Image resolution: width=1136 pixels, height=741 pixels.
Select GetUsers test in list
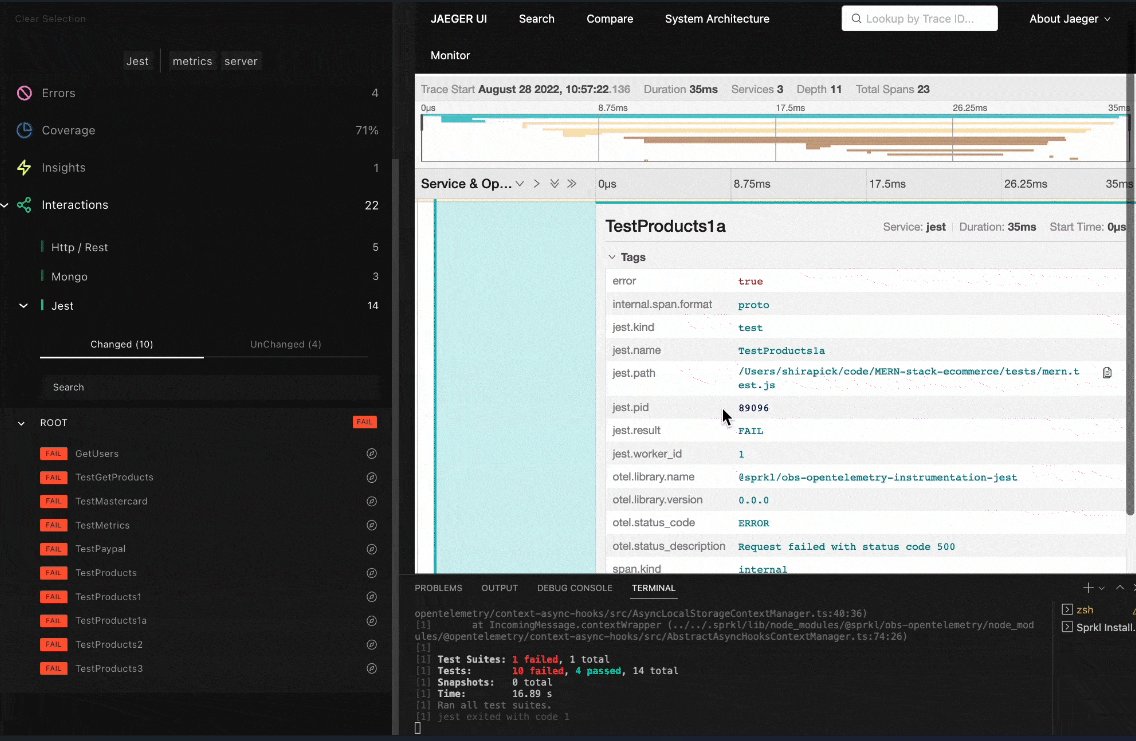97,453
